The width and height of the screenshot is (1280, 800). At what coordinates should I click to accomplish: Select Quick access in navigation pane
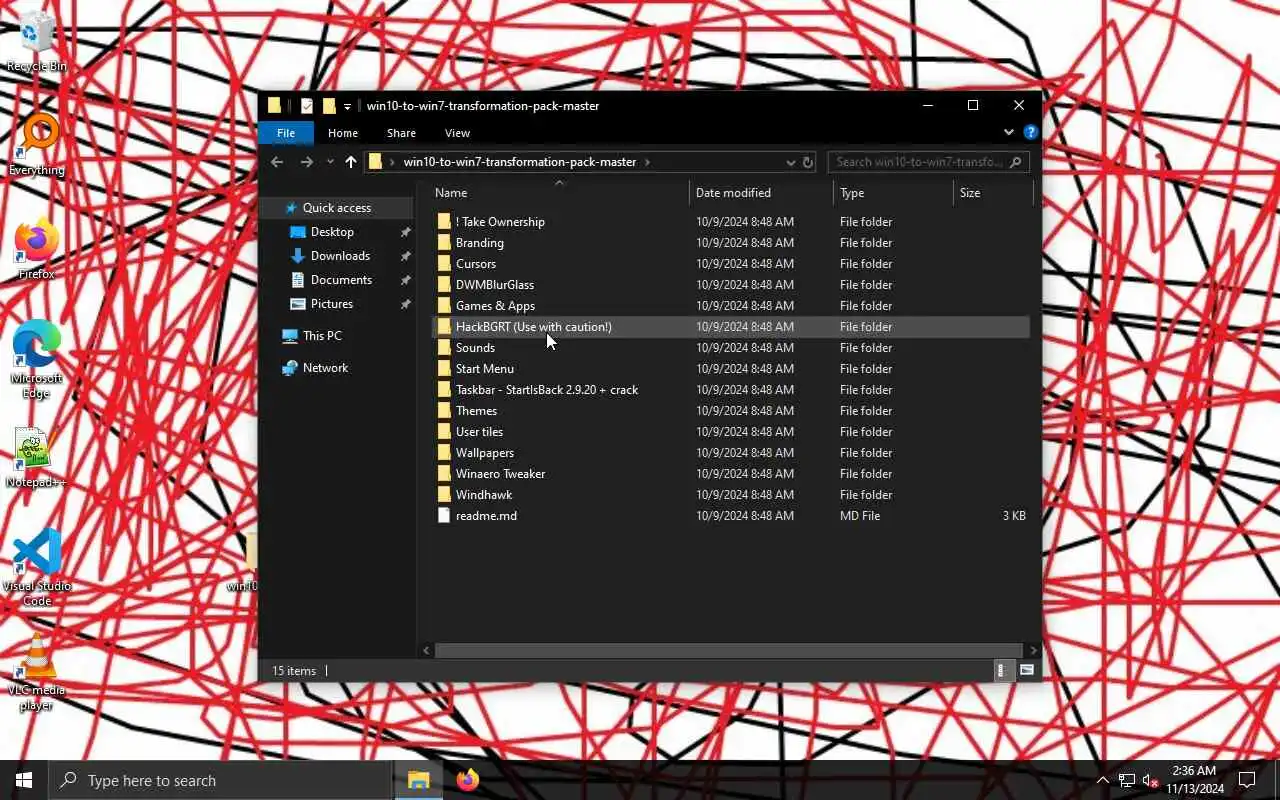tap(337, 208)
